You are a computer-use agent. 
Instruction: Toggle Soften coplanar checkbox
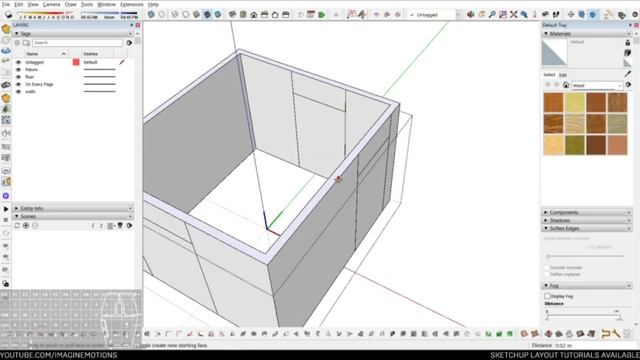(x=547, y=274)
